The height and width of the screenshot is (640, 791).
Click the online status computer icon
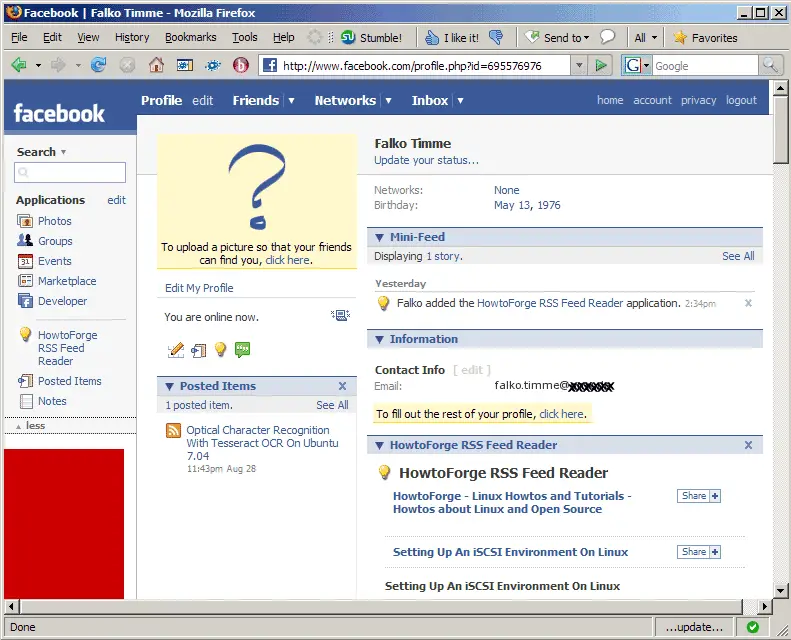coord(341,315)
